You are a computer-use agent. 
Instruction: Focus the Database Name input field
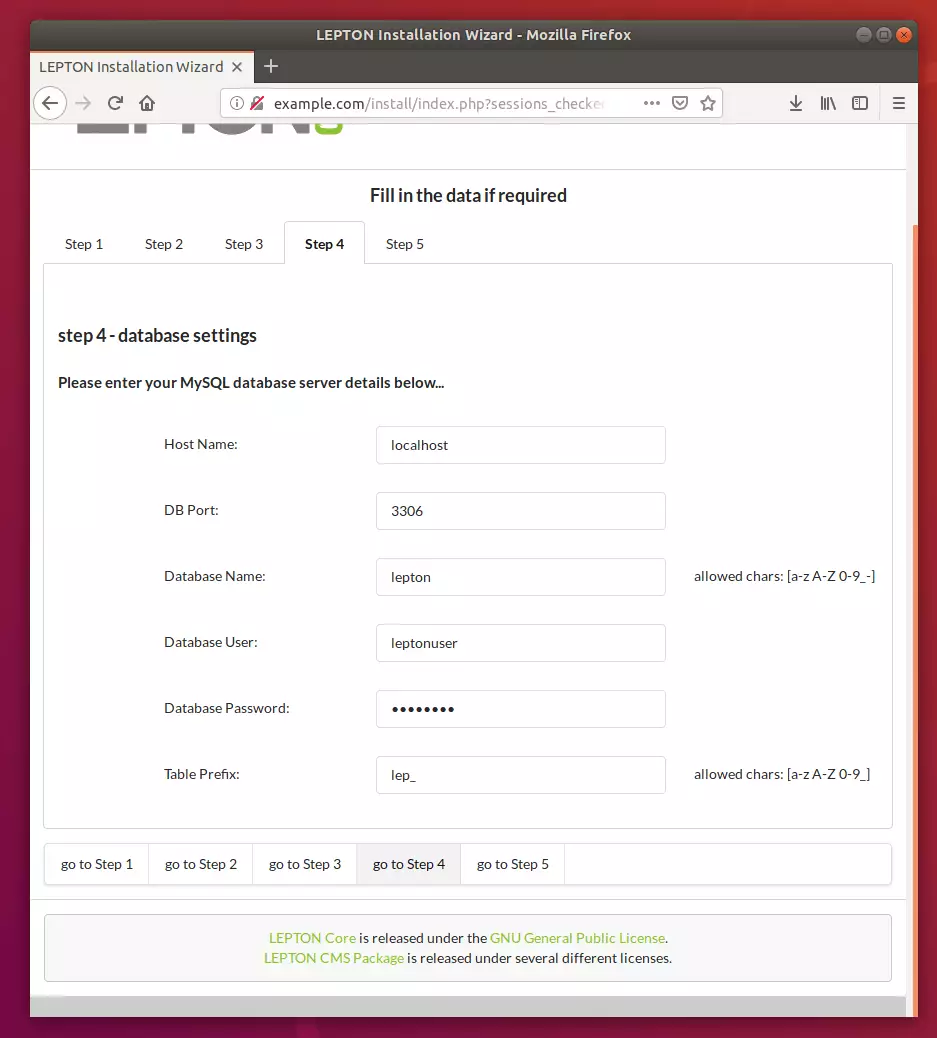click(520, 577)
